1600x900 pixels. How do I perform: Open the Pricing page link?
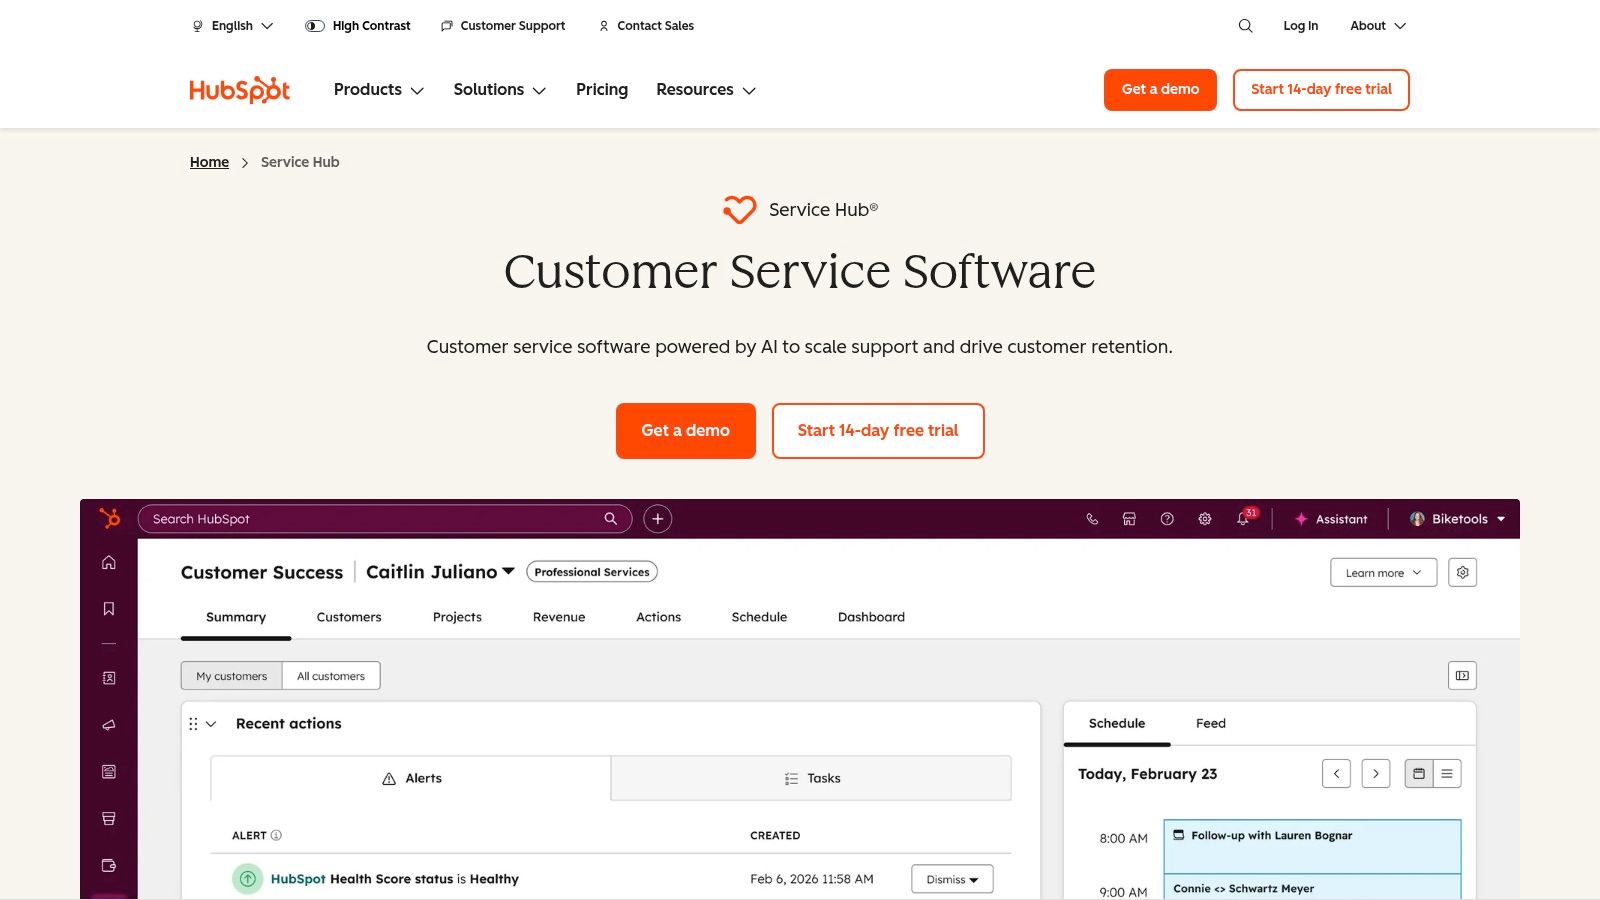[x=602, y=90]
